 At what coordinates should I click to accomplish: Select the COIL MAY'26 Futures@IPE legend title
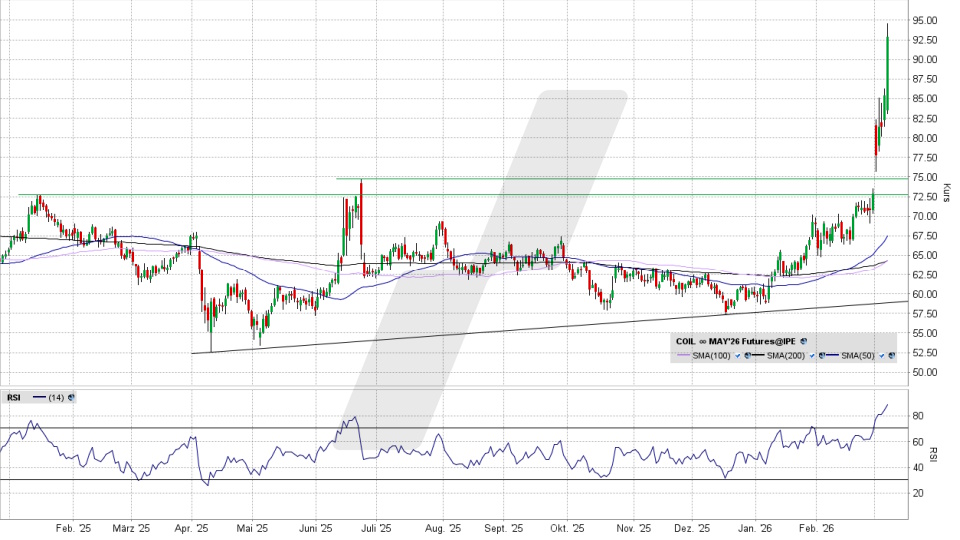[x=735, y=342]
